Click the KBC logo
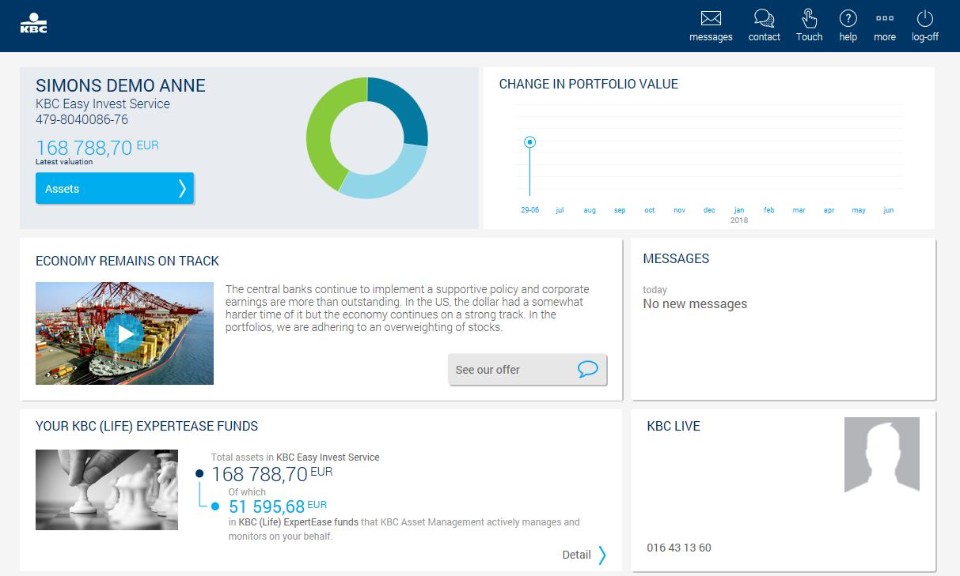Image resolution: width=960 pixels, height=576 pixels. click(34, 23)
